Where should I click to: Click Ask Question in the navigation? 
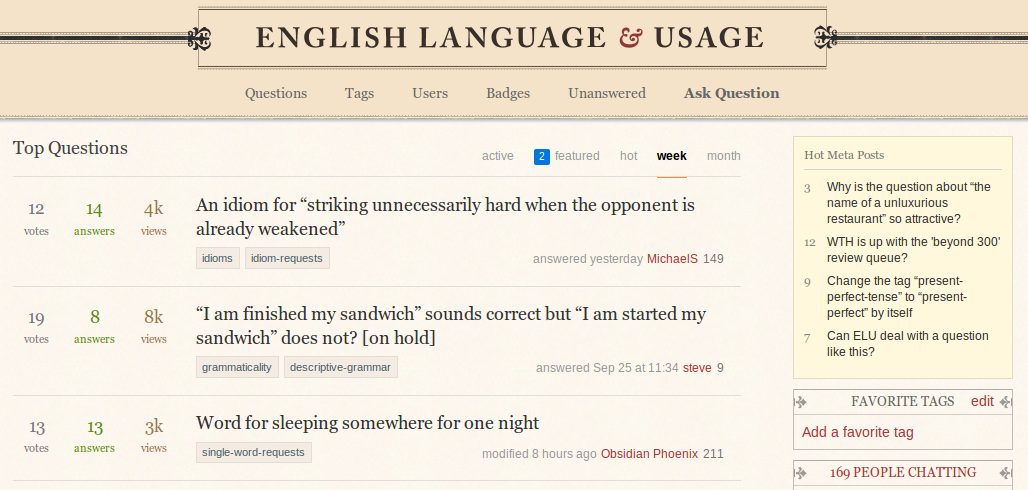(731, 93)
